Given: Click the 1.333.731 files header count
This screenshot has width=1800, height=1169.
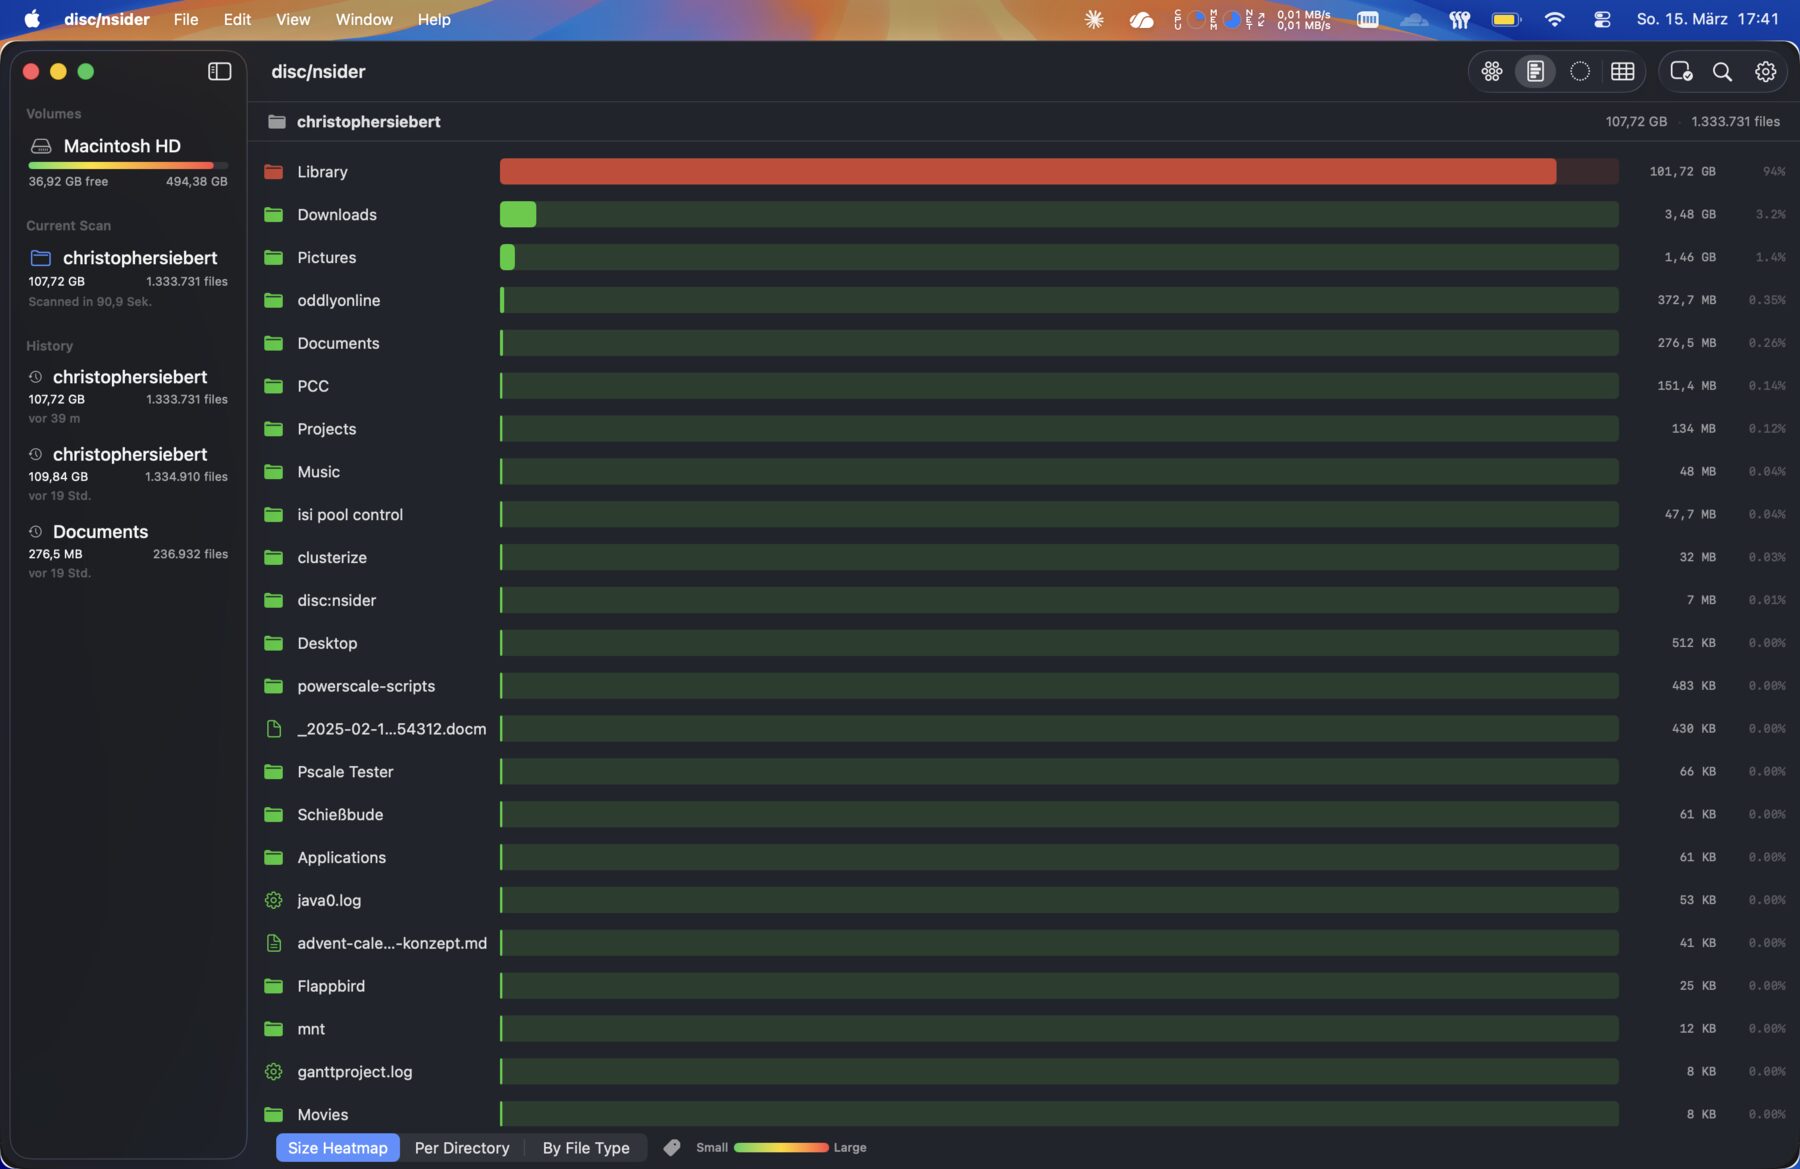Looking at the screenshot, I should coord(1735,122).
